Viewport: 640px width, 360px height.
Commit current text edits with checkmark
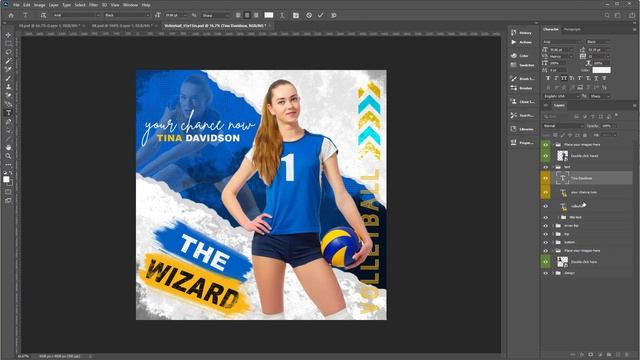click(x=321, y=15)
